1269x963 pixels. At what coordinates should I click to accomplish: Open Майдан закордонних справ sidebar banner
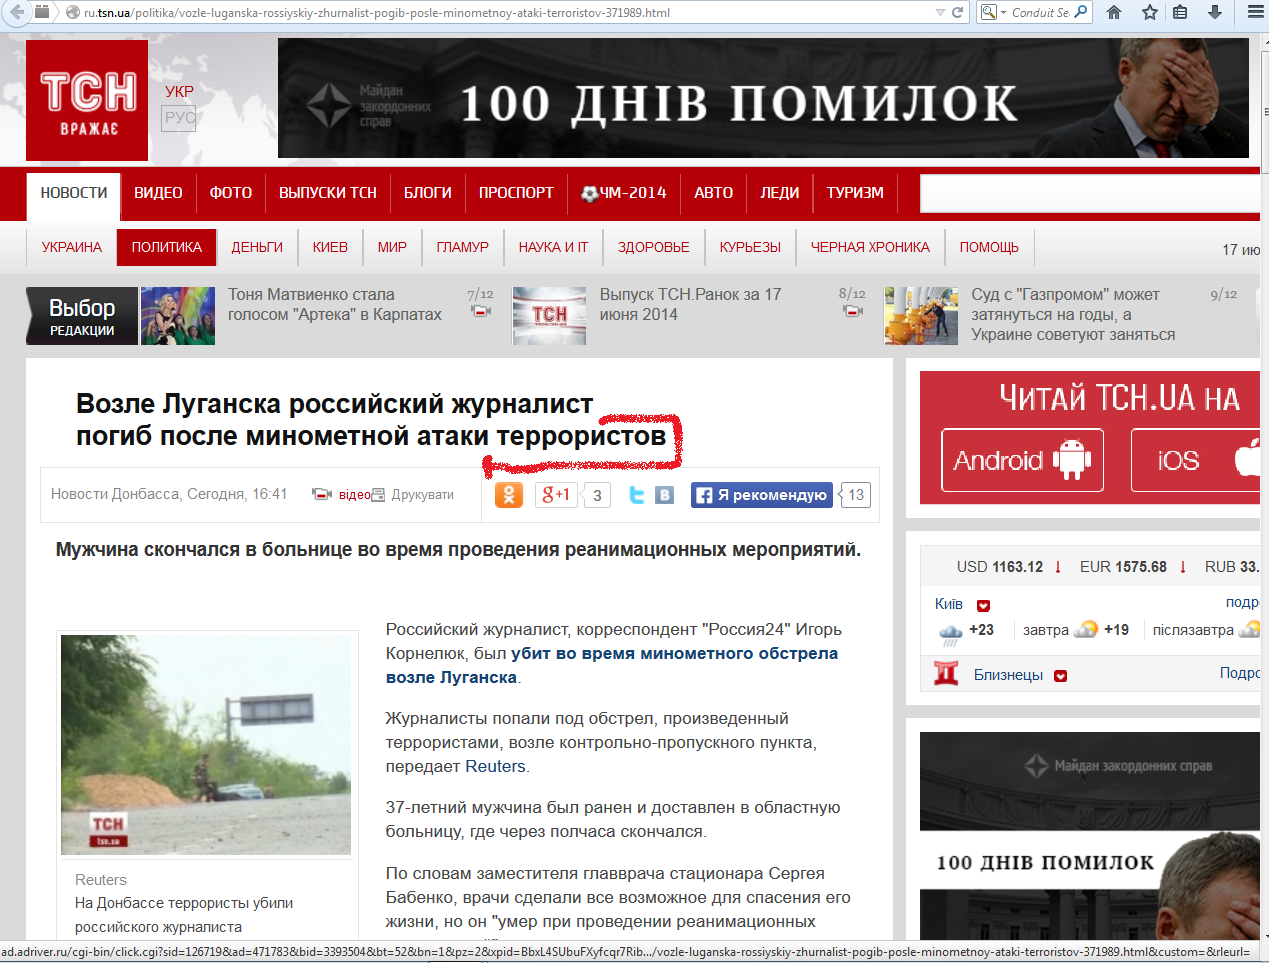[1090, 835]
